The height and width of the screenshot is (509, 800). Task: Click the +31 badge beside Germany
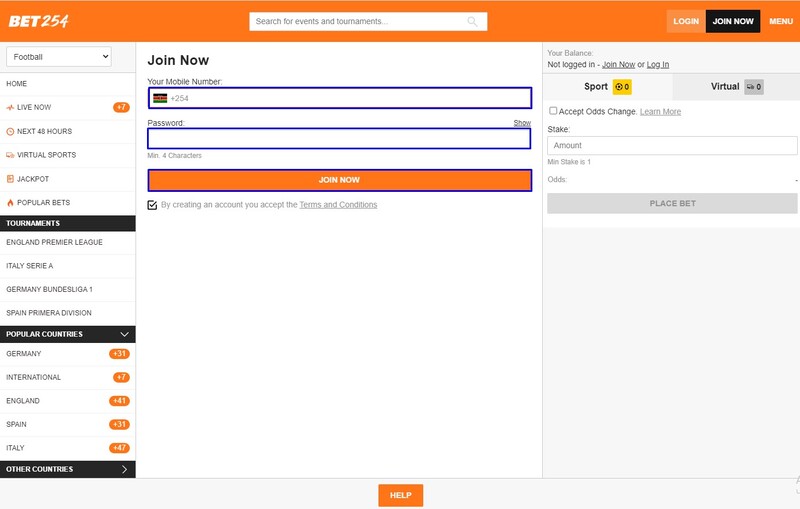119,353
